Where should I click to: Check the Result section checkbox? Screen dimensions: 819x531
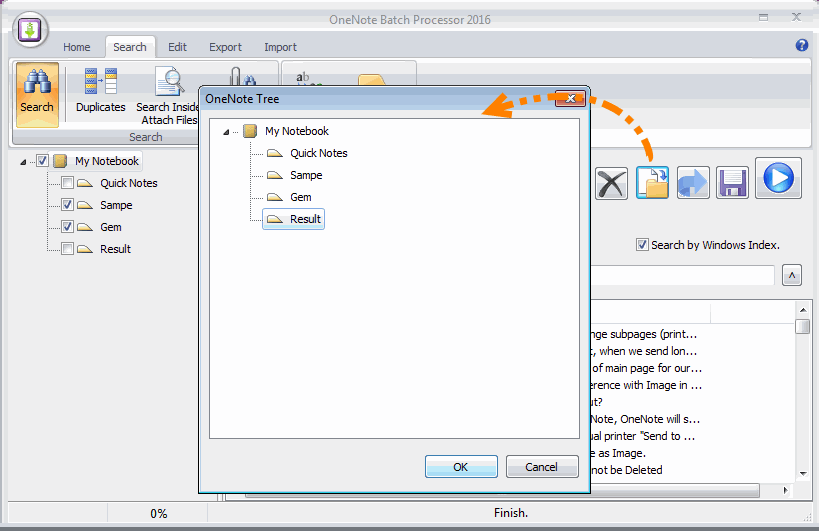click(67, 249)
